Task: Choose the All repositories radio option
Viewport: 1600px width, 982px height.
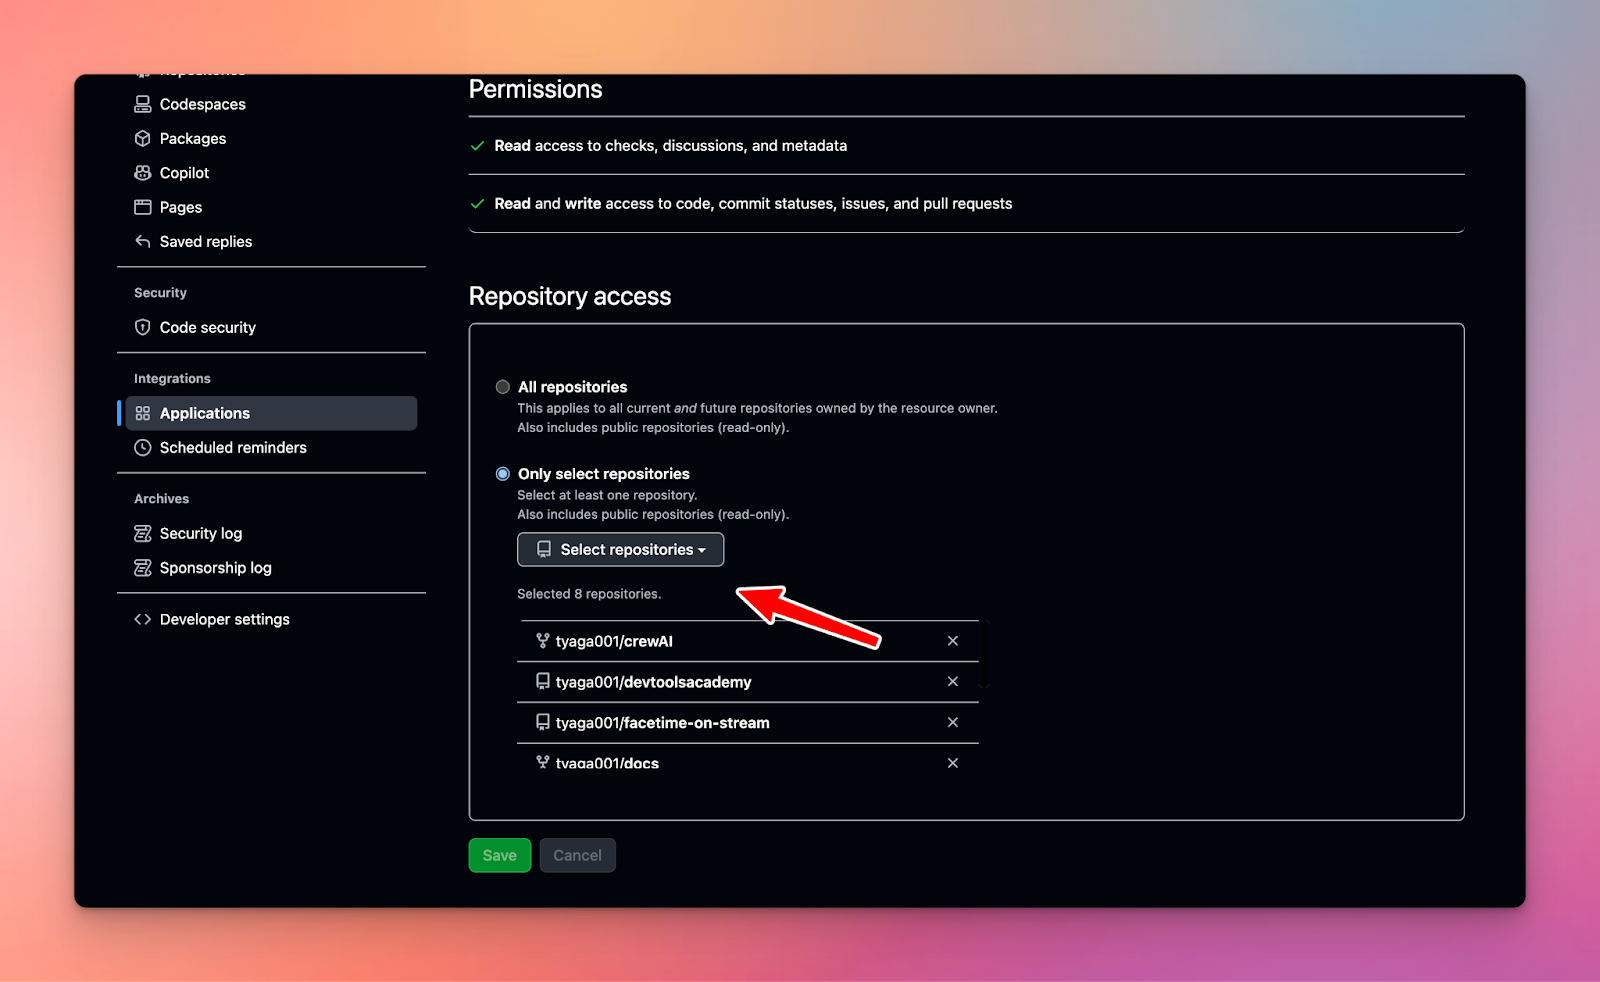Action: pos(503,387)
